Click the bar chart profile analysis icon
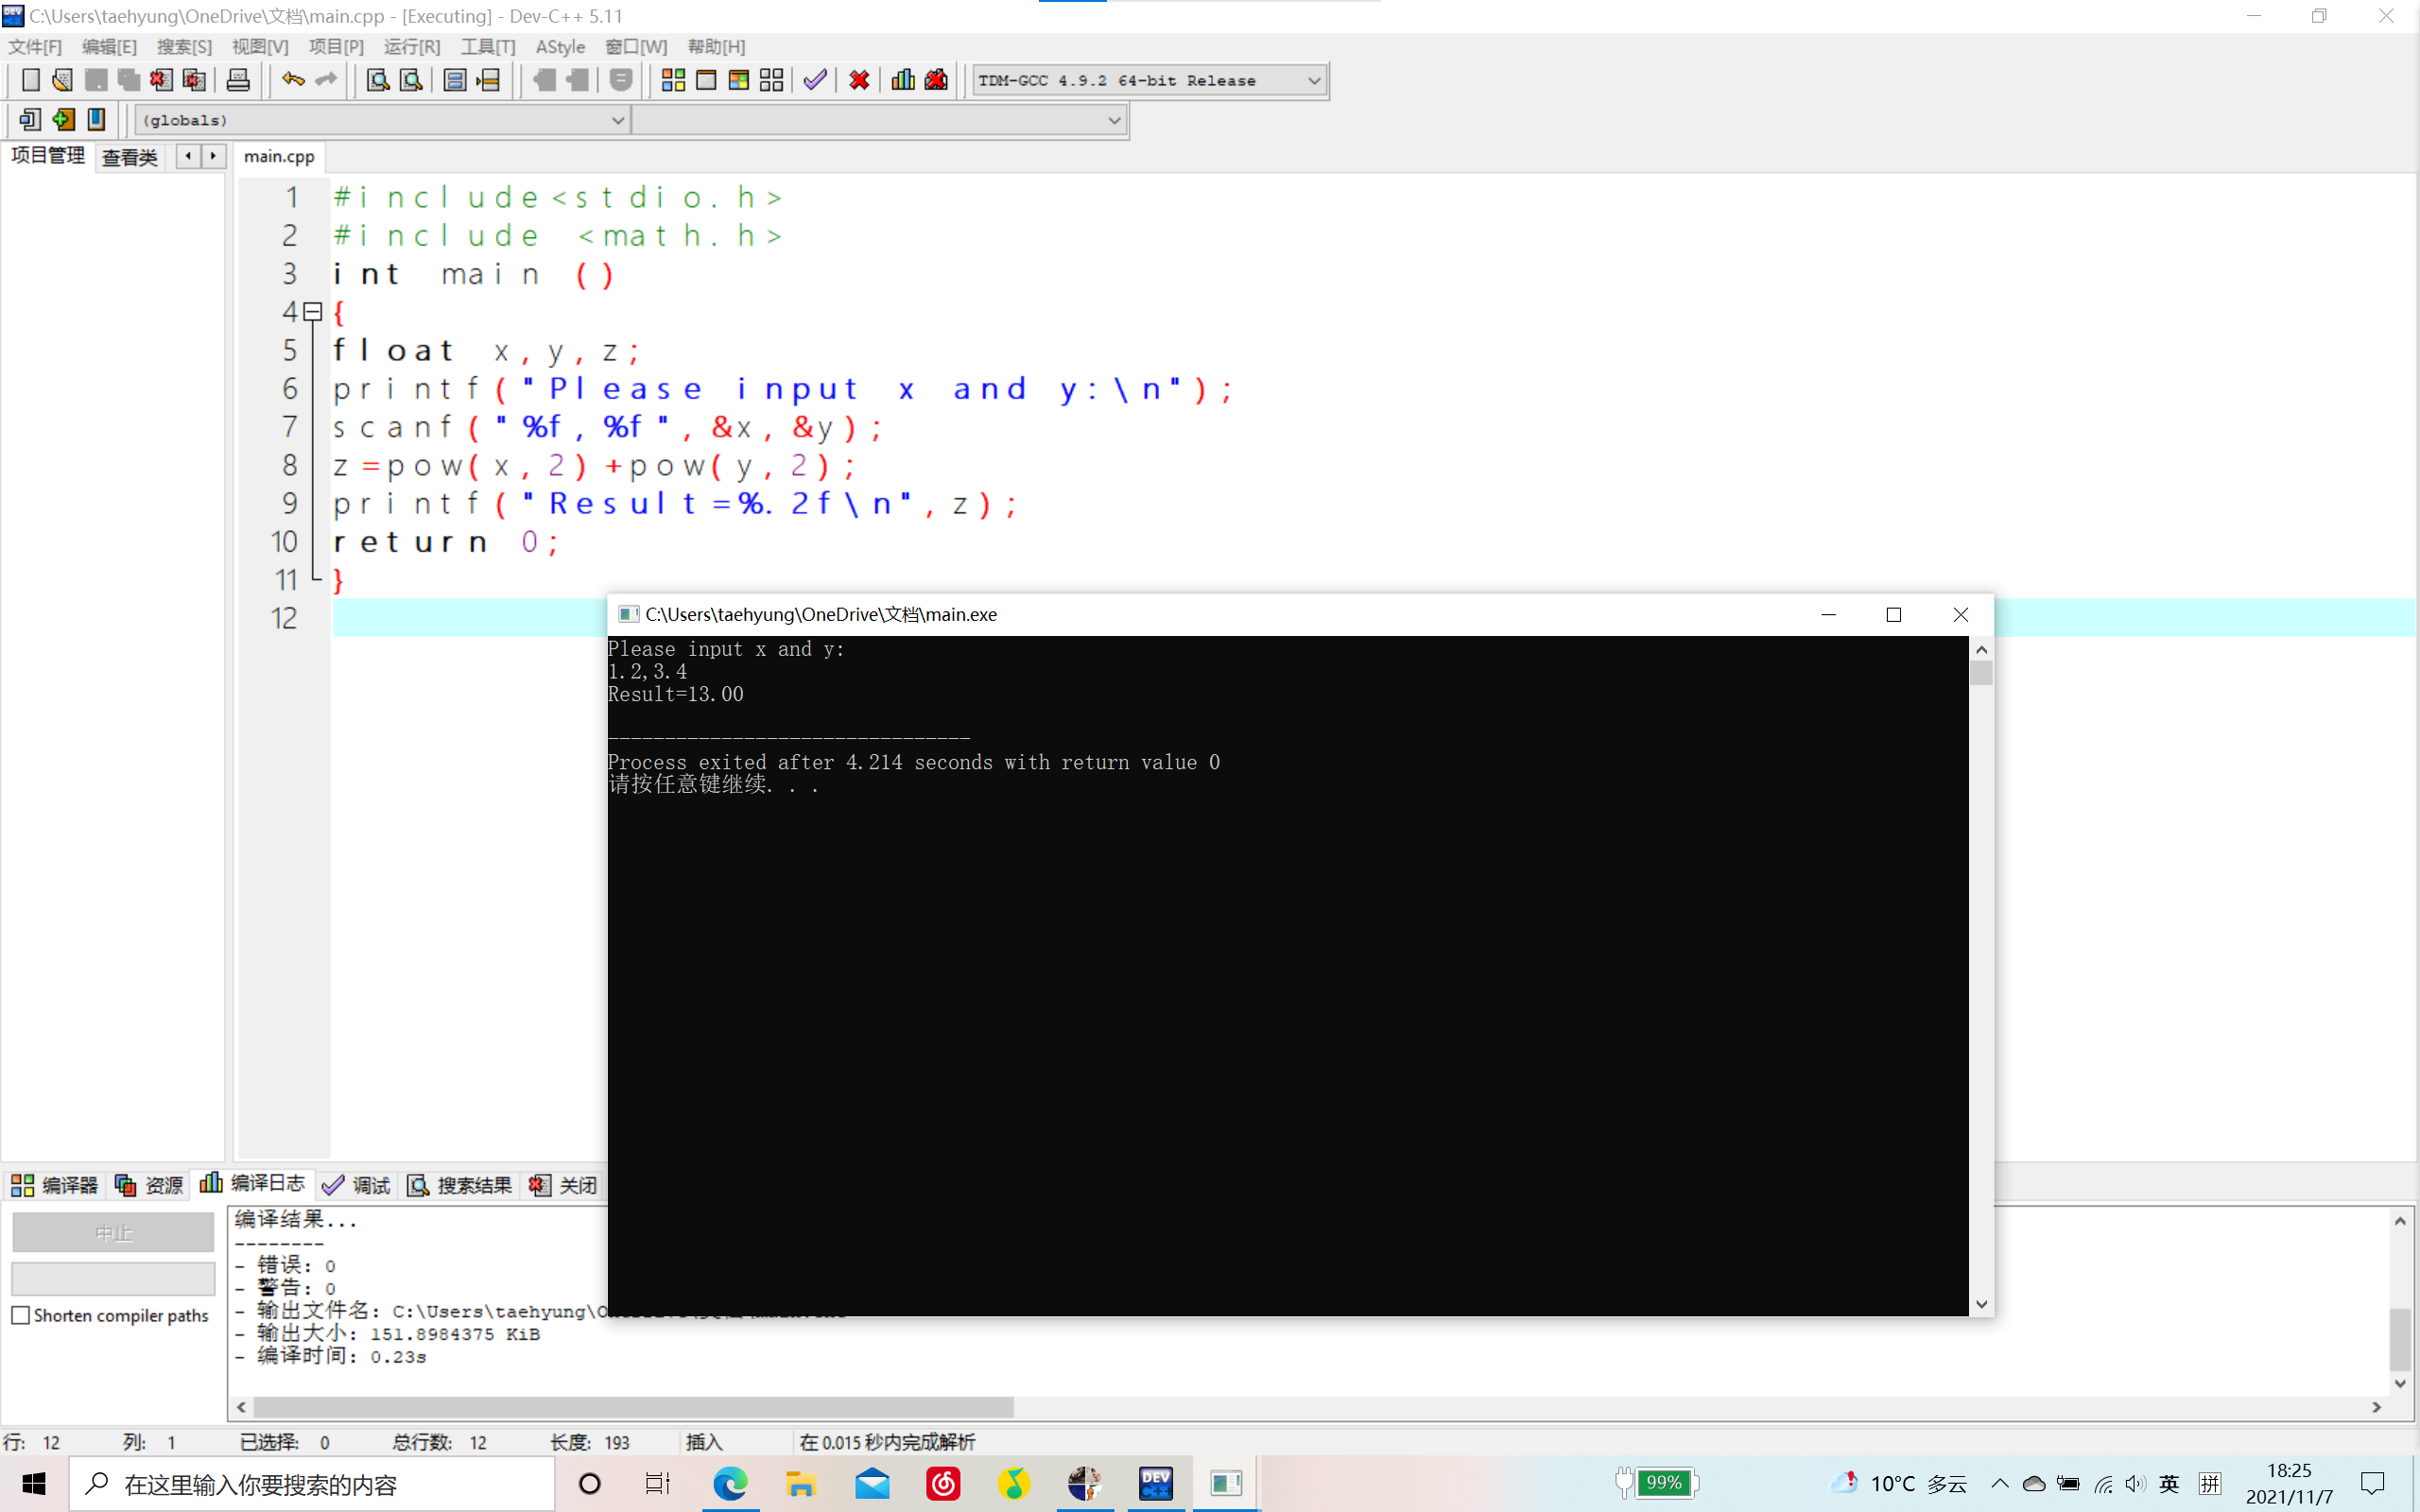 pos(903,80)
